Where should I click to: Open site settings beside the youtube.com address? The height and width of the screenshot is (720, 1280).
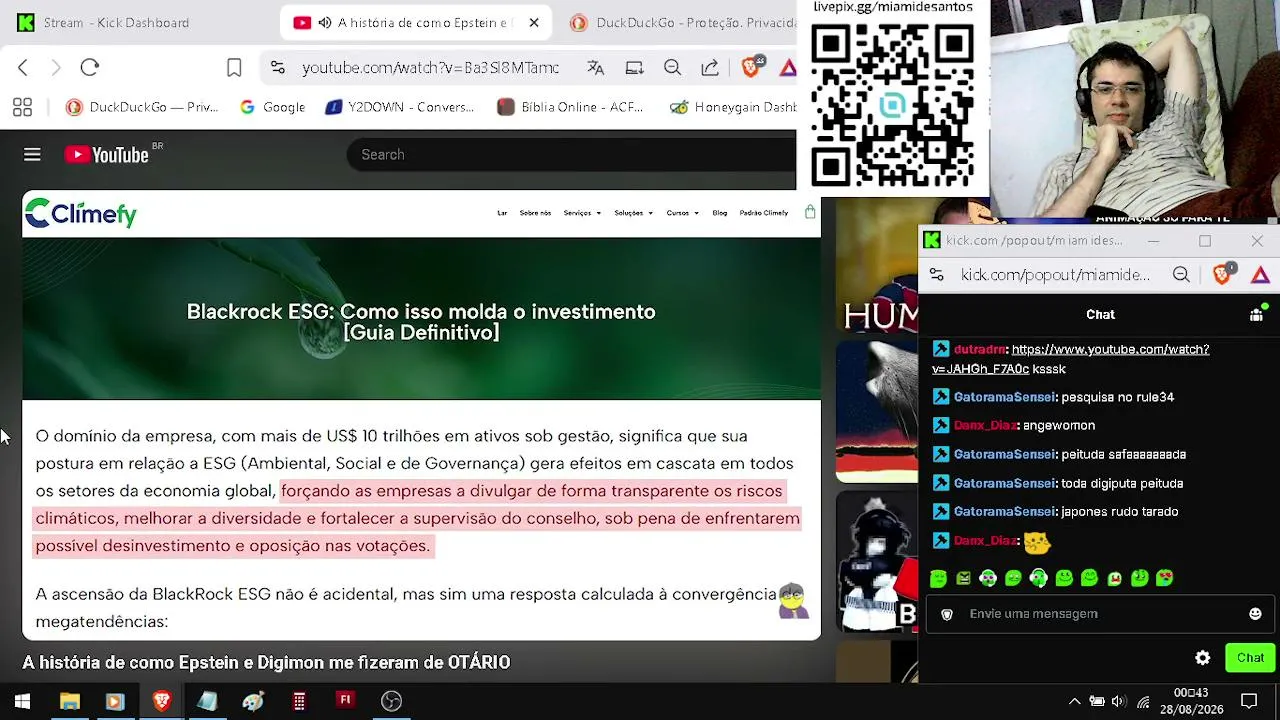click(x=278, y=67)
